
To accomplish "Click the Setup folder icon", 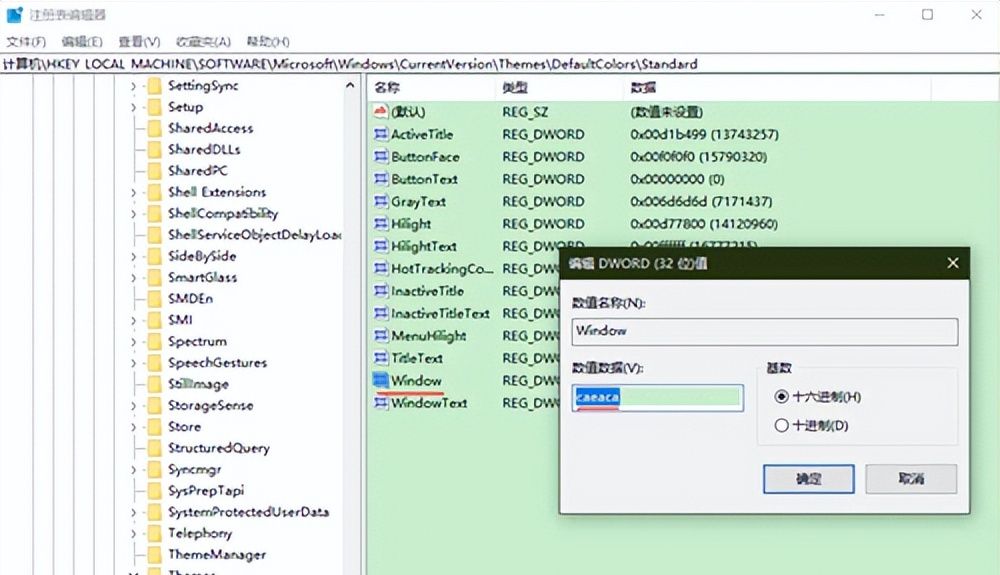I will [x=154, y=107].
